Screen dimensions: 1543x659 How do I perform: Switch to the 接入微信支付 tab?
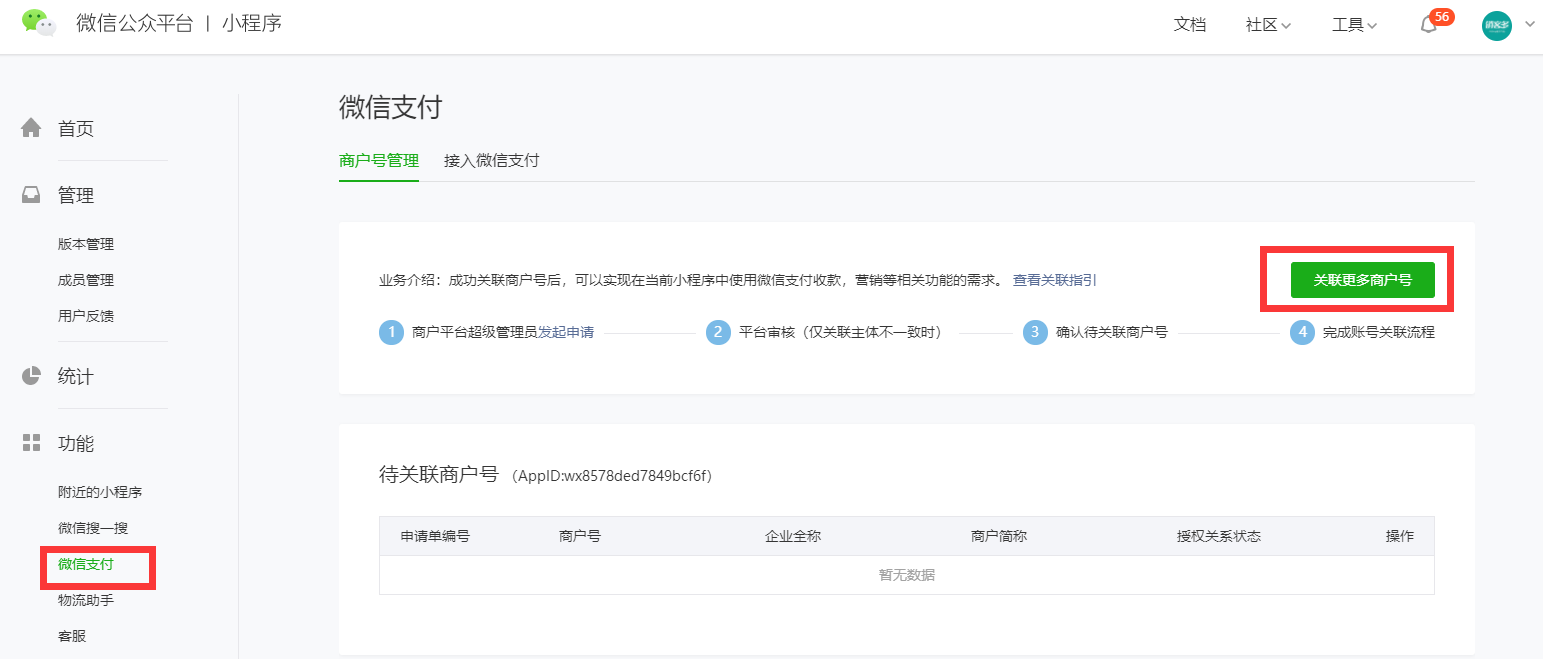pyautogui.click(x=492, y=160)
